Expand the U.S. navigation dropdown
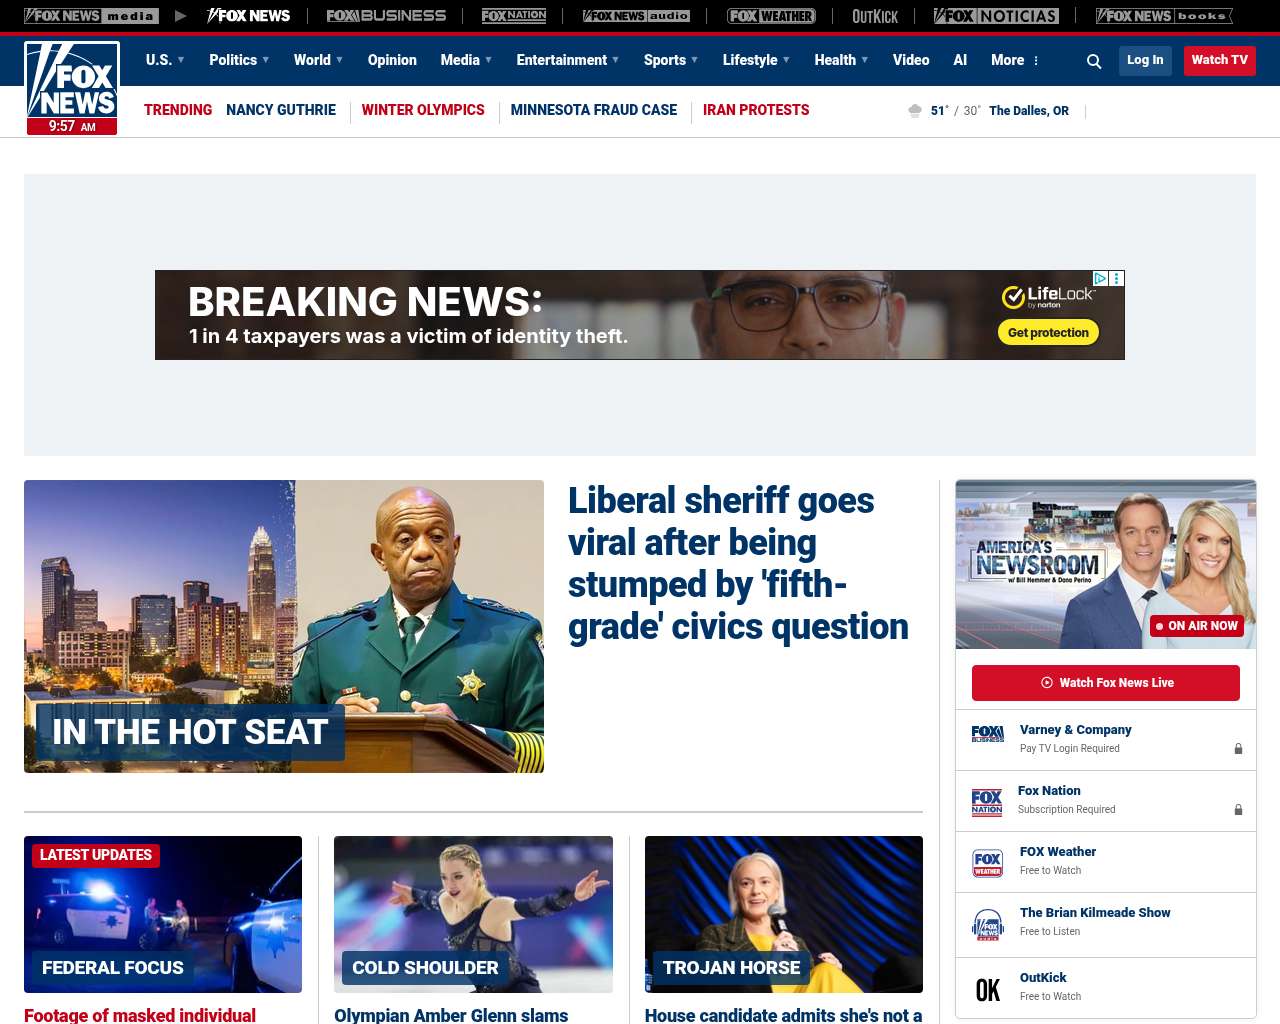This screenshot has height=1024, width=1280. click(165, 60)
